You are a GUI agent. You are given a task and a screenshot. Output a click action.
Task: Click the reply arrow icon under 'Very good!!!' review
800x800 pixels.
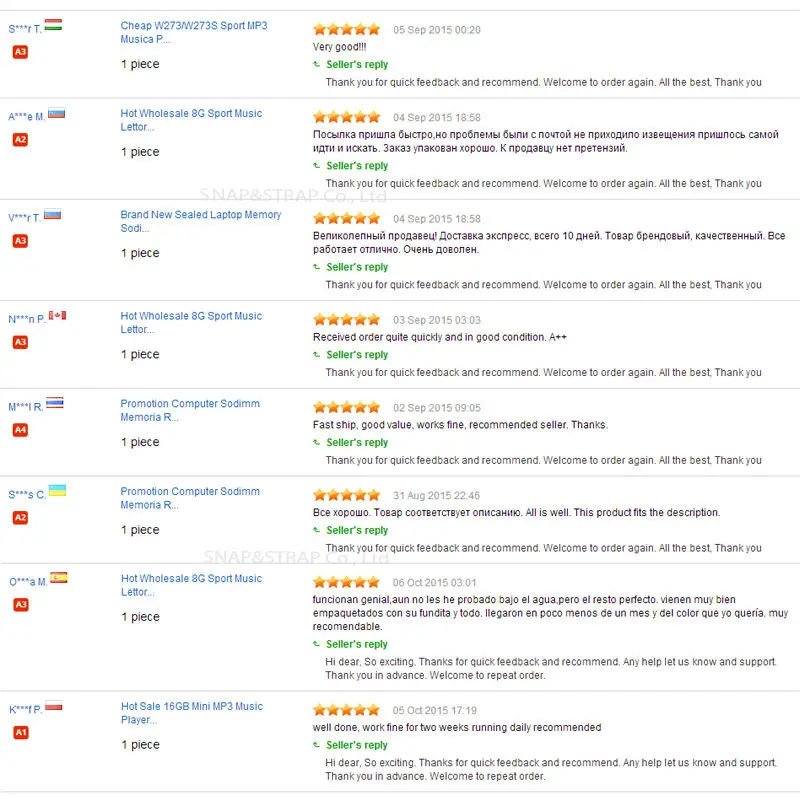317,65
